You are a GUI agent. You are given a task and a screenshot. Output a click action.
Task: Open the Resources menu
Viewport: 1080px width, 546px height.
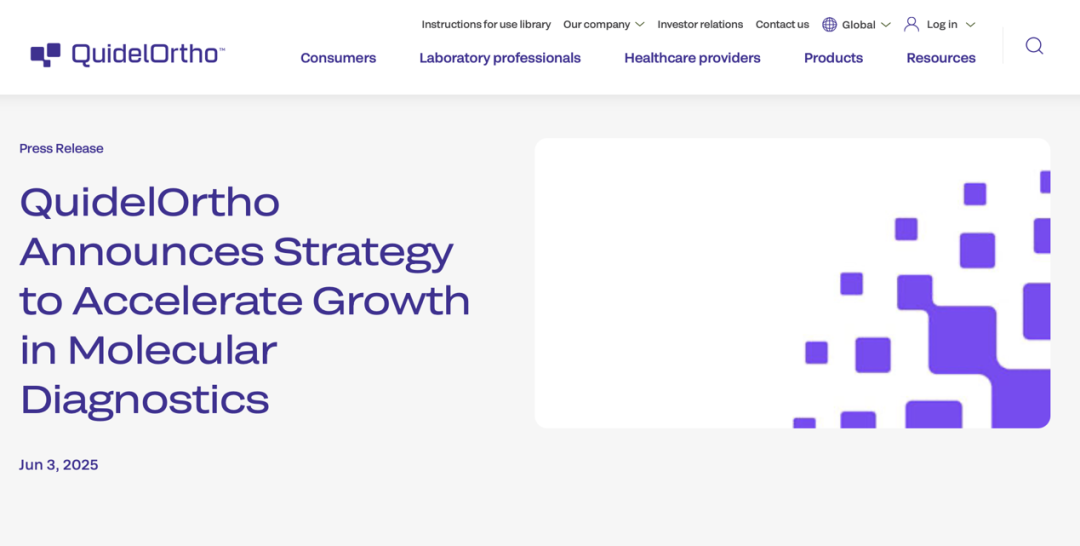point(941,58)
